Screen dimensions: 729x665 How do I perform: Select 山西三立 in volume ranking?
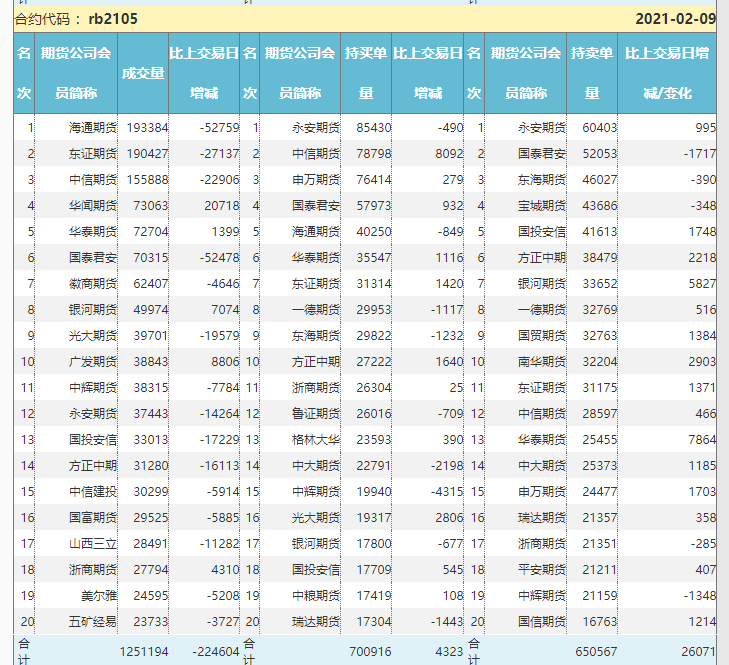(x=93, y=544)
